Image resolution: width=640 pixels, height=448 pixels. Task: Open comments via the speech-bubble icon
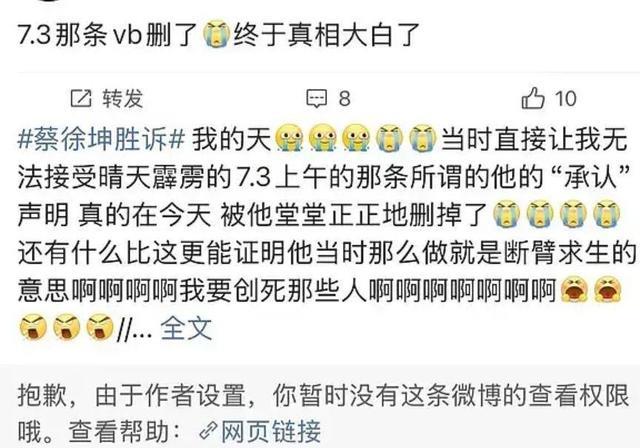click(317, 99)
